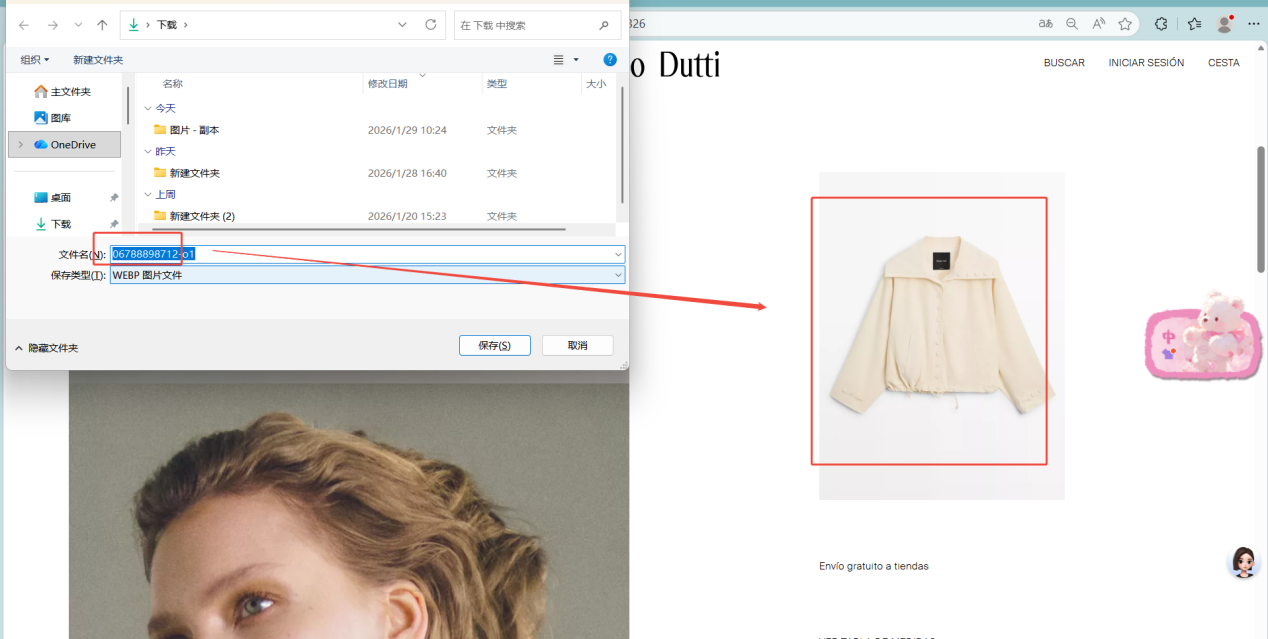Click the 2026/1/20 15:23 date cell
This screenshot has height=639, width=1268.
click(x=407, y=216)
